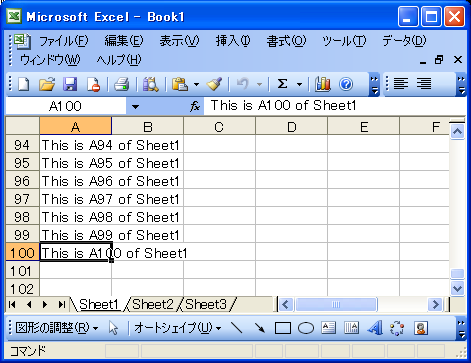Screen dimensions: 471x363
Task: Select the Arrow drawing tool
Action: point(259,328)
